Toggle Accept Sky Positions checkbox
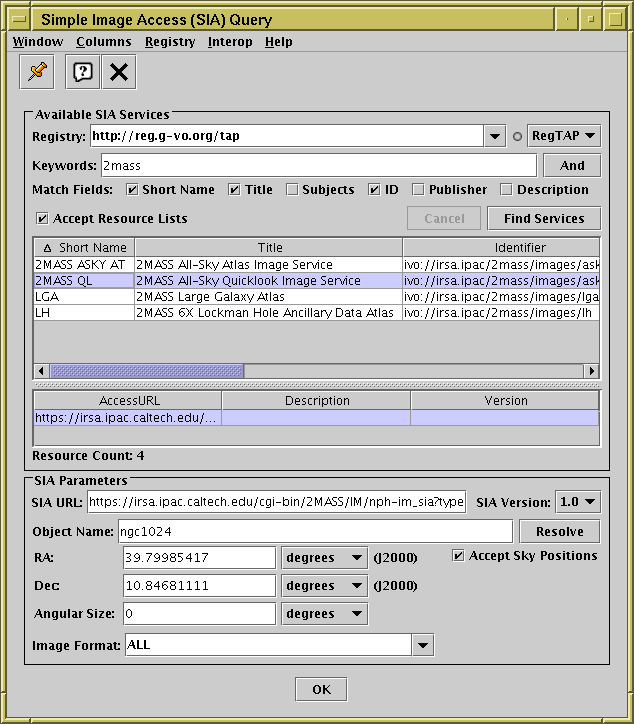 pyautogui.click(x=458, y=556)
